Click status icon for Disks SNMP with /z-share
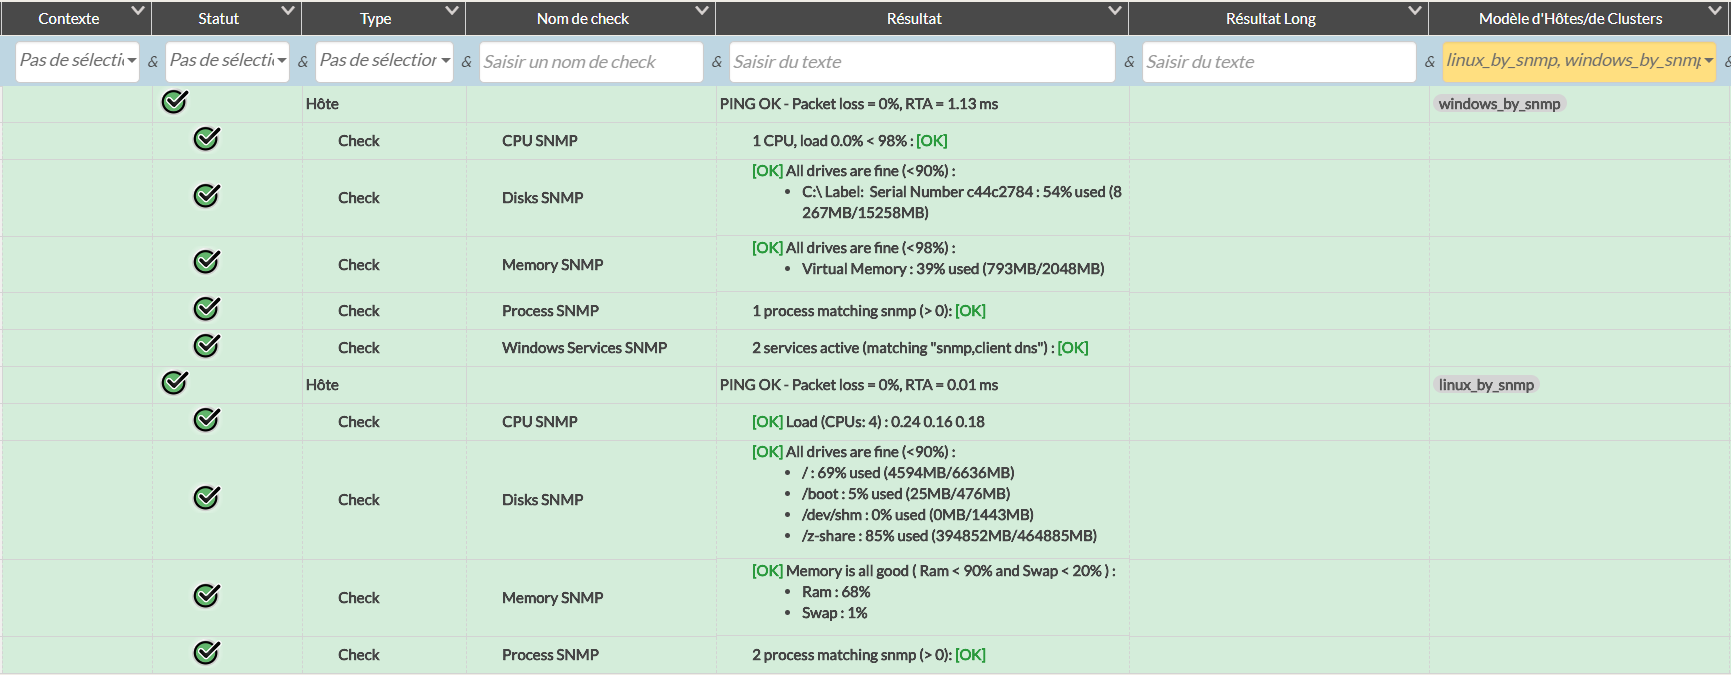 point(206,498)
